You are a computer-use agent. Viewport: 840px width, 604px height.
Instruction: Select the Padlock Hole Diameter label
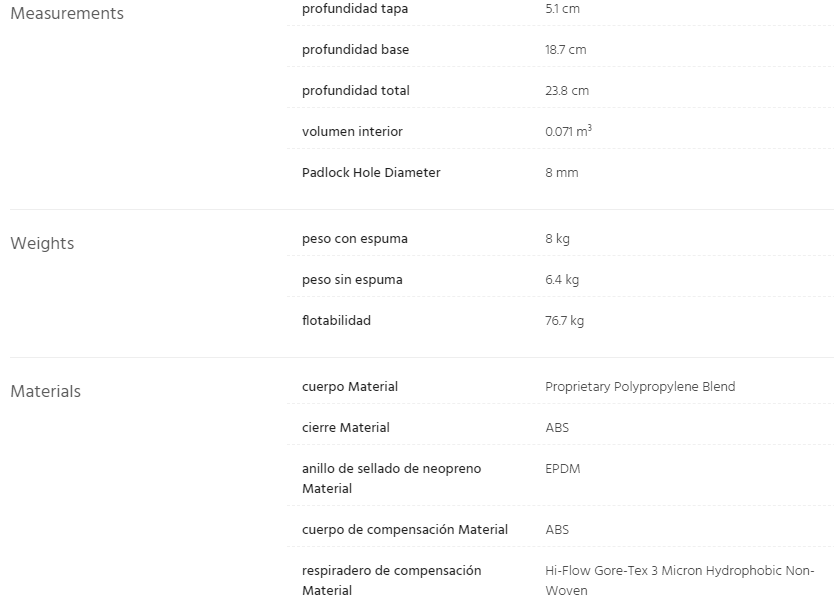pos(371,173)
